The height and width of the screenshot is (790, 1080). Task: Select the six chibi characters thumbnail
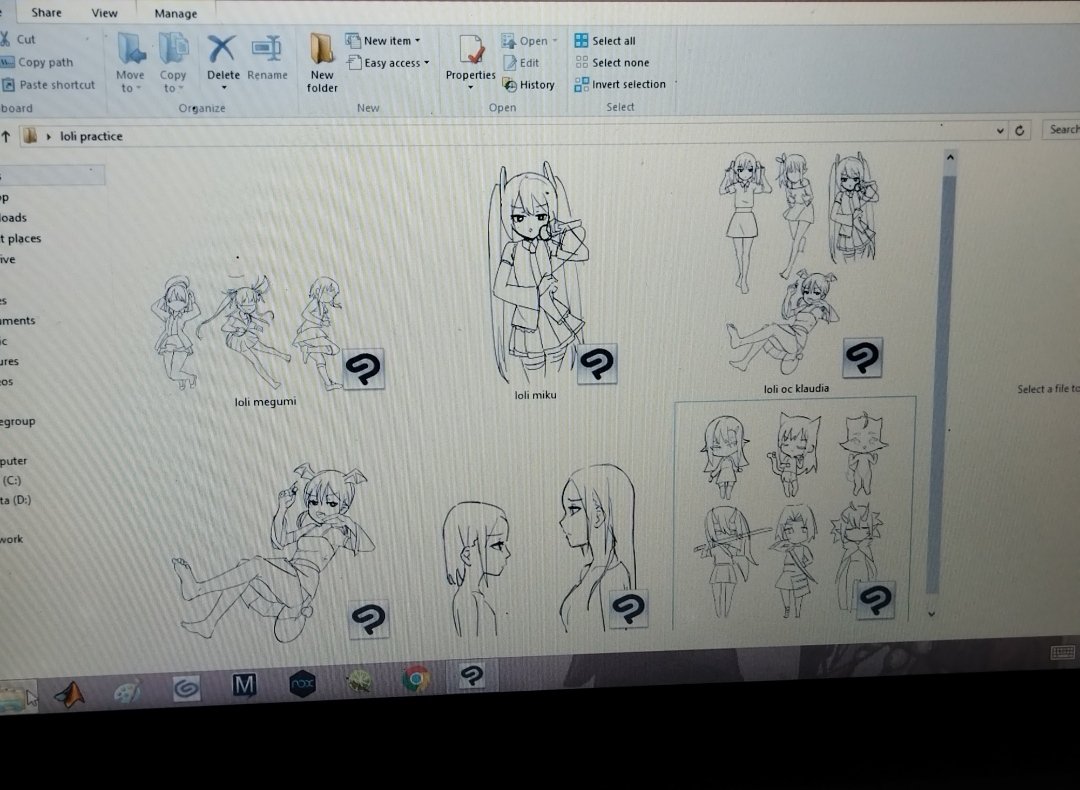tap(795, 513)
